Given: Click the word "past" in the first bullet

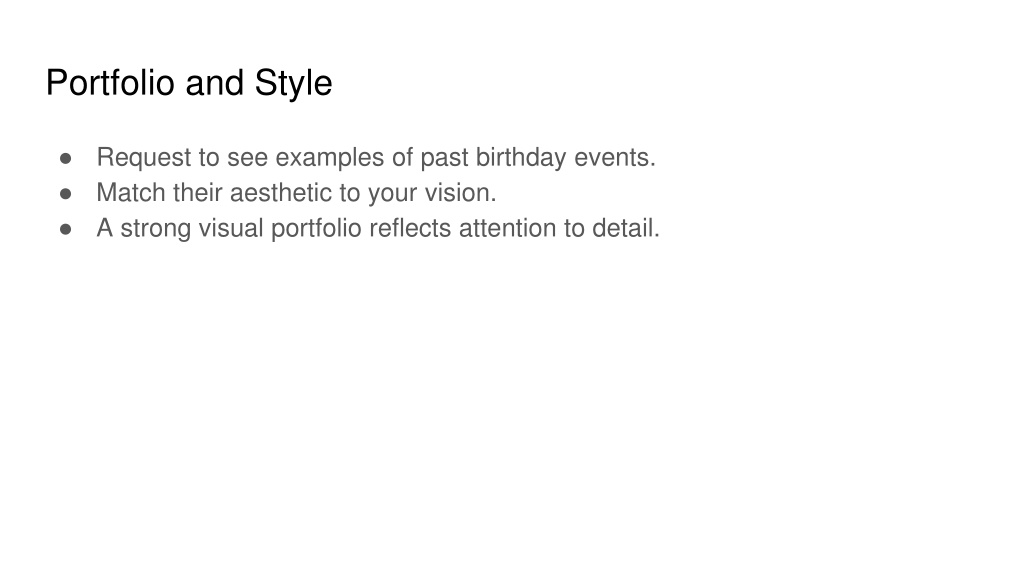Looking at the screenshot, I should tap(444, 158).
